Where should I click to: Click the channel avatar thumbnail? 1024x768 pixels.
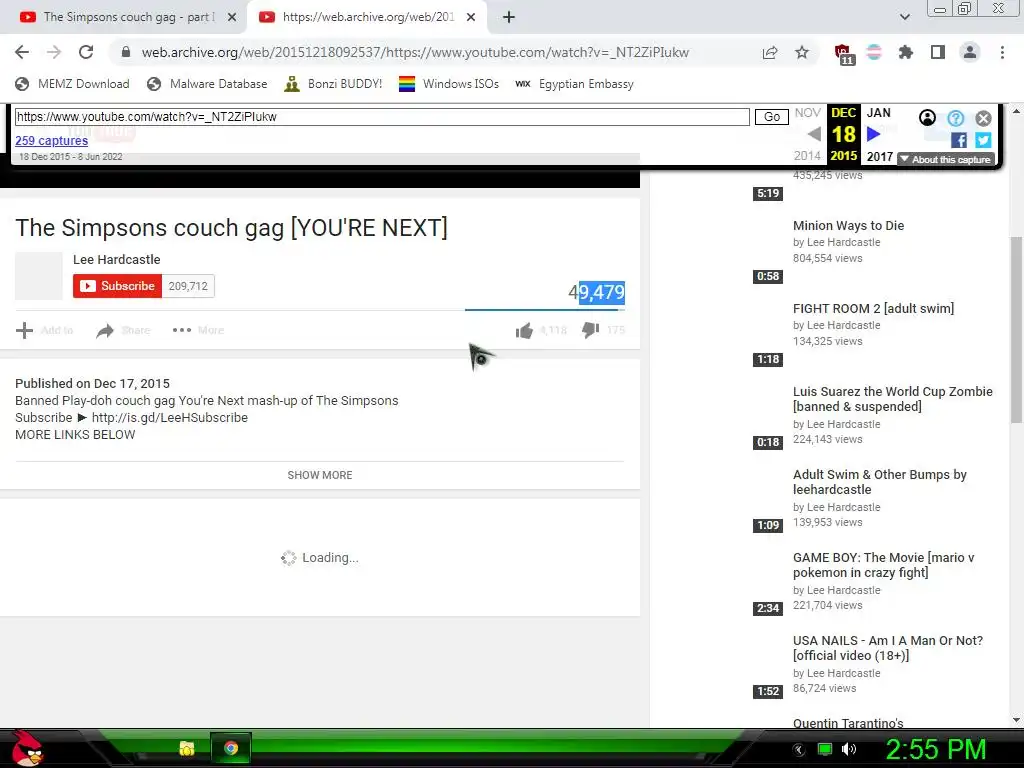39,276
